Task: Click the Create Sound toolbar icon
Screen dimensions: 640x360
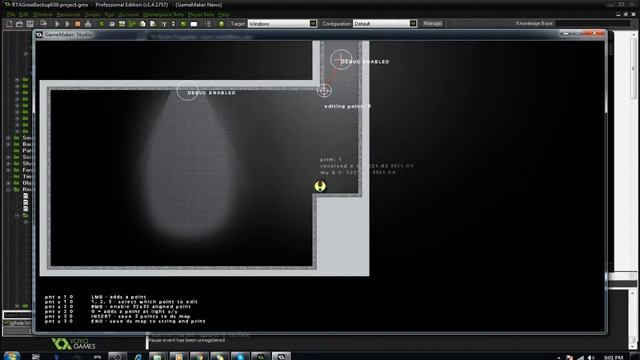Action: pyautogui.click(x=112, y=24)
